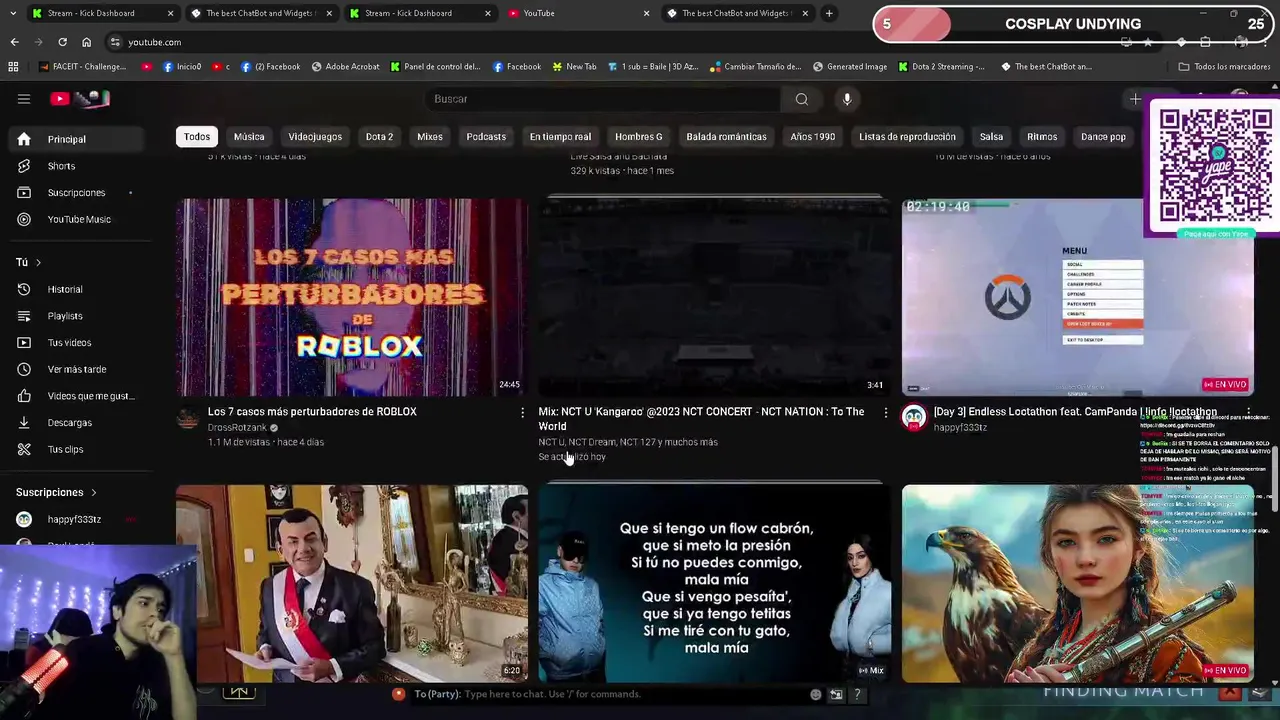Expand the Suscripciones section header
The height and width of the screenshot is (720, 1280).
pyautogui.click(x=56, y=492)
